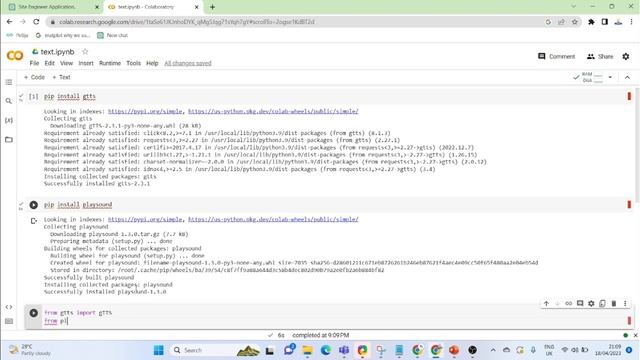The height and width of the screenshot is (360, 640).
Task: Add a new Text cell
Action: (x=61, y=77)
